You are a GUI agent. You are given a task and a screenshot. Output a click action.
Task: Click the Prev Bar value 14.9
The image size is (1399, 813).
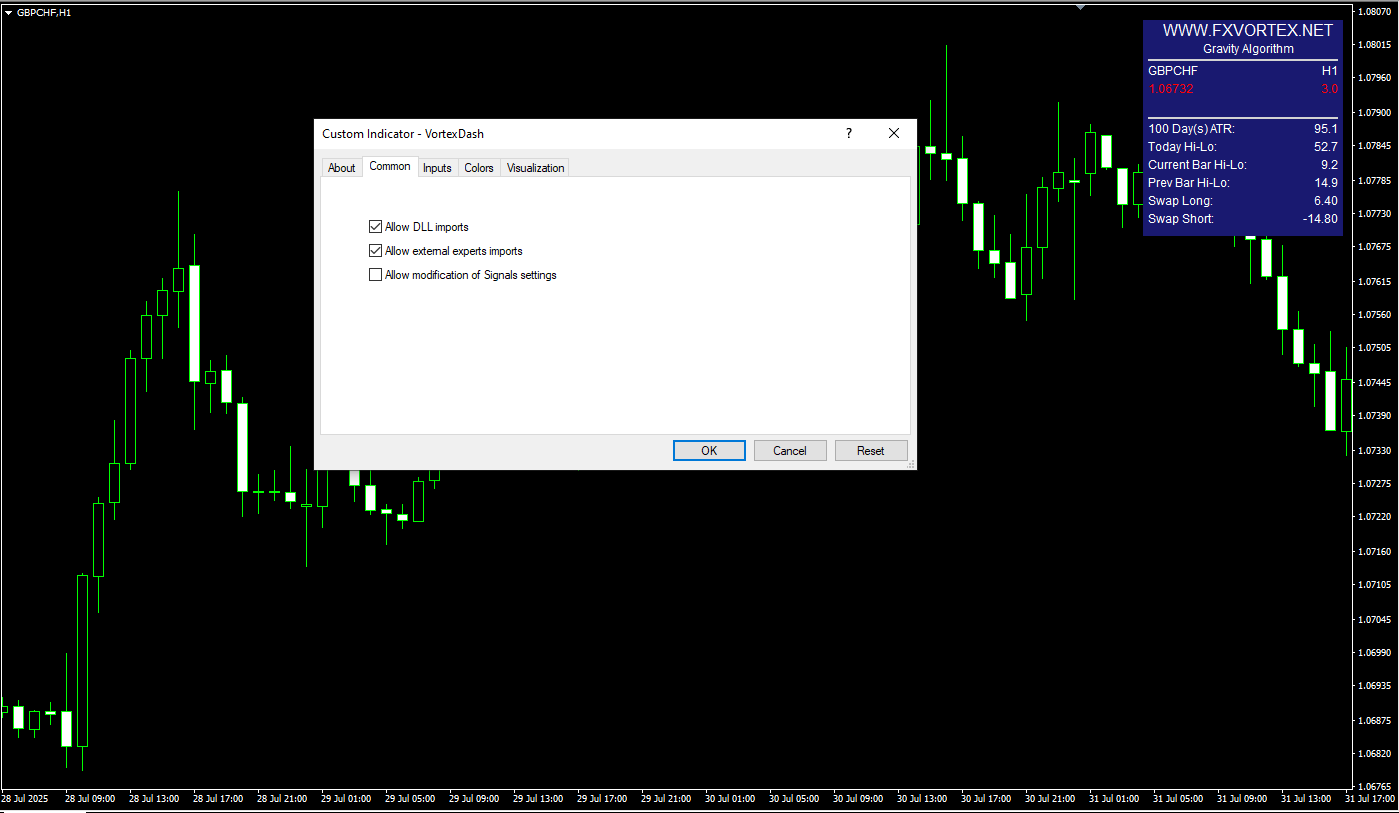(1326, 183)
